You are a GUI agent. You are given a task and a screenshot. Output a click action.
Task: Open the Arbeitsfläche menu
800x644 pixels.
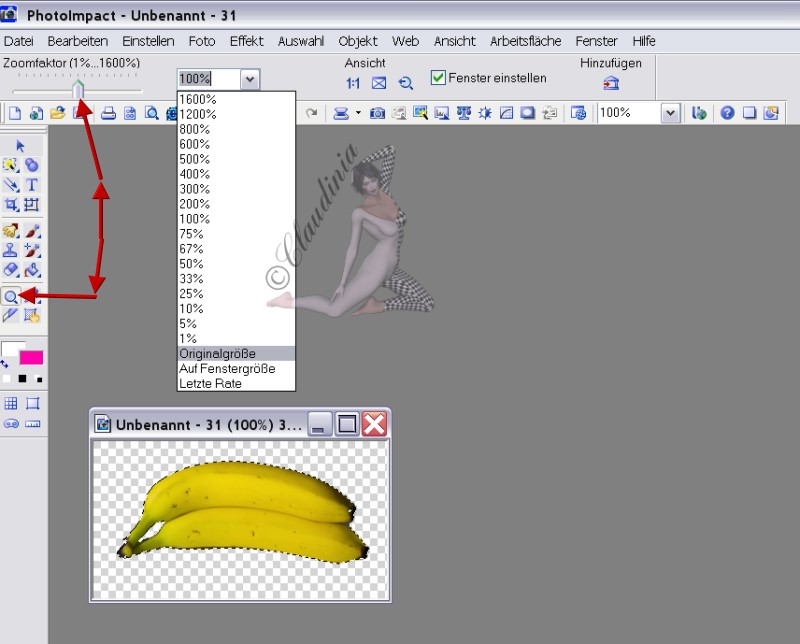[x=526, y=41]
